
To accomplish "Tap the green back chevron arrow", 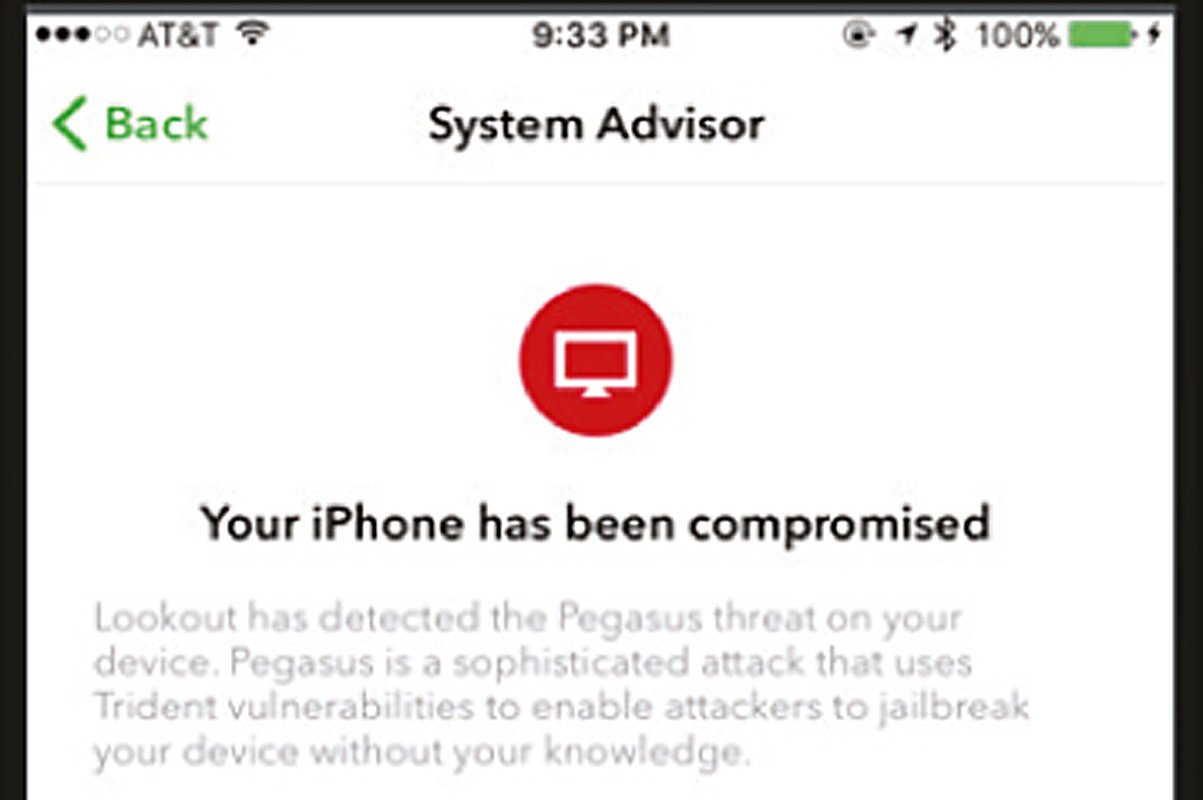I will (70, 125).
